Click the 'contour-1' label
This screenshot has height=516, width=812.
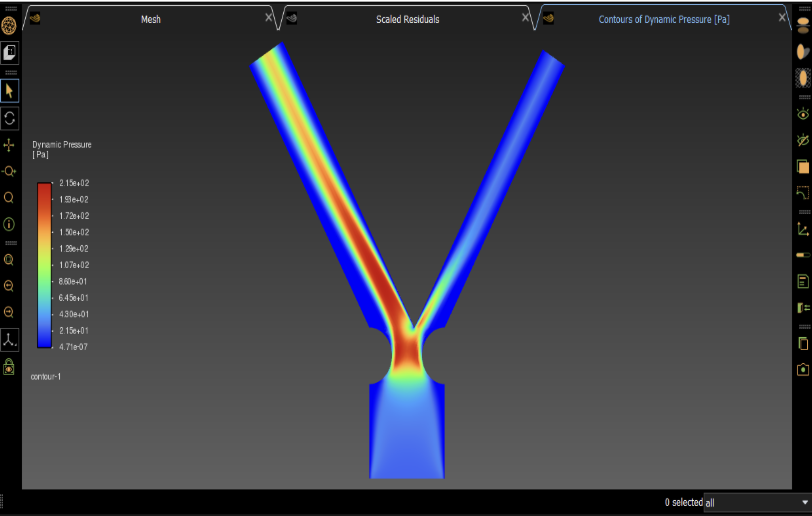click(x=46, y=377)
